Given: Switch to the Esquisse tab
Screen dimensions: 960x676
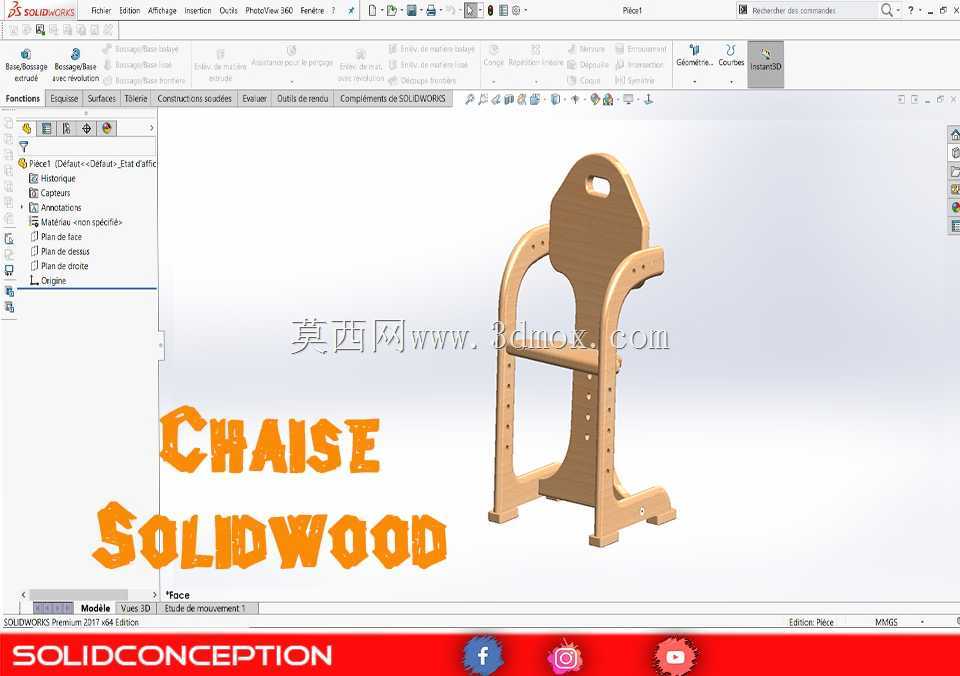Looking at the screenshot, I should [64, 99].
